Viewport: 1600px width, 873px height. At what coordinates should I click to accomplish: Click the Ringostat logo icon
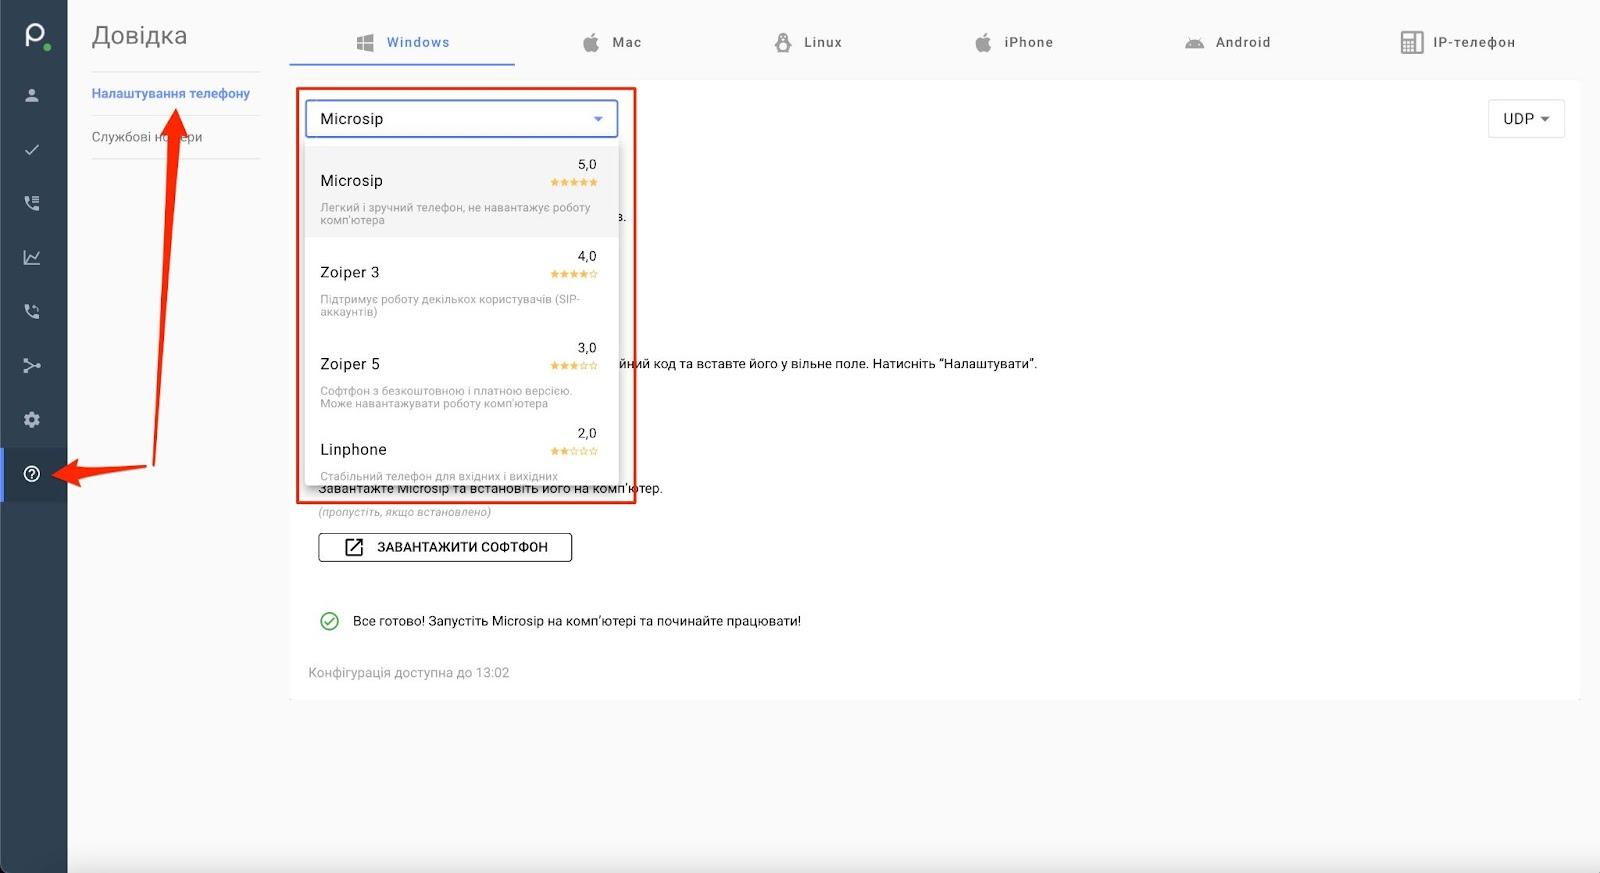(x=35, y=37)
